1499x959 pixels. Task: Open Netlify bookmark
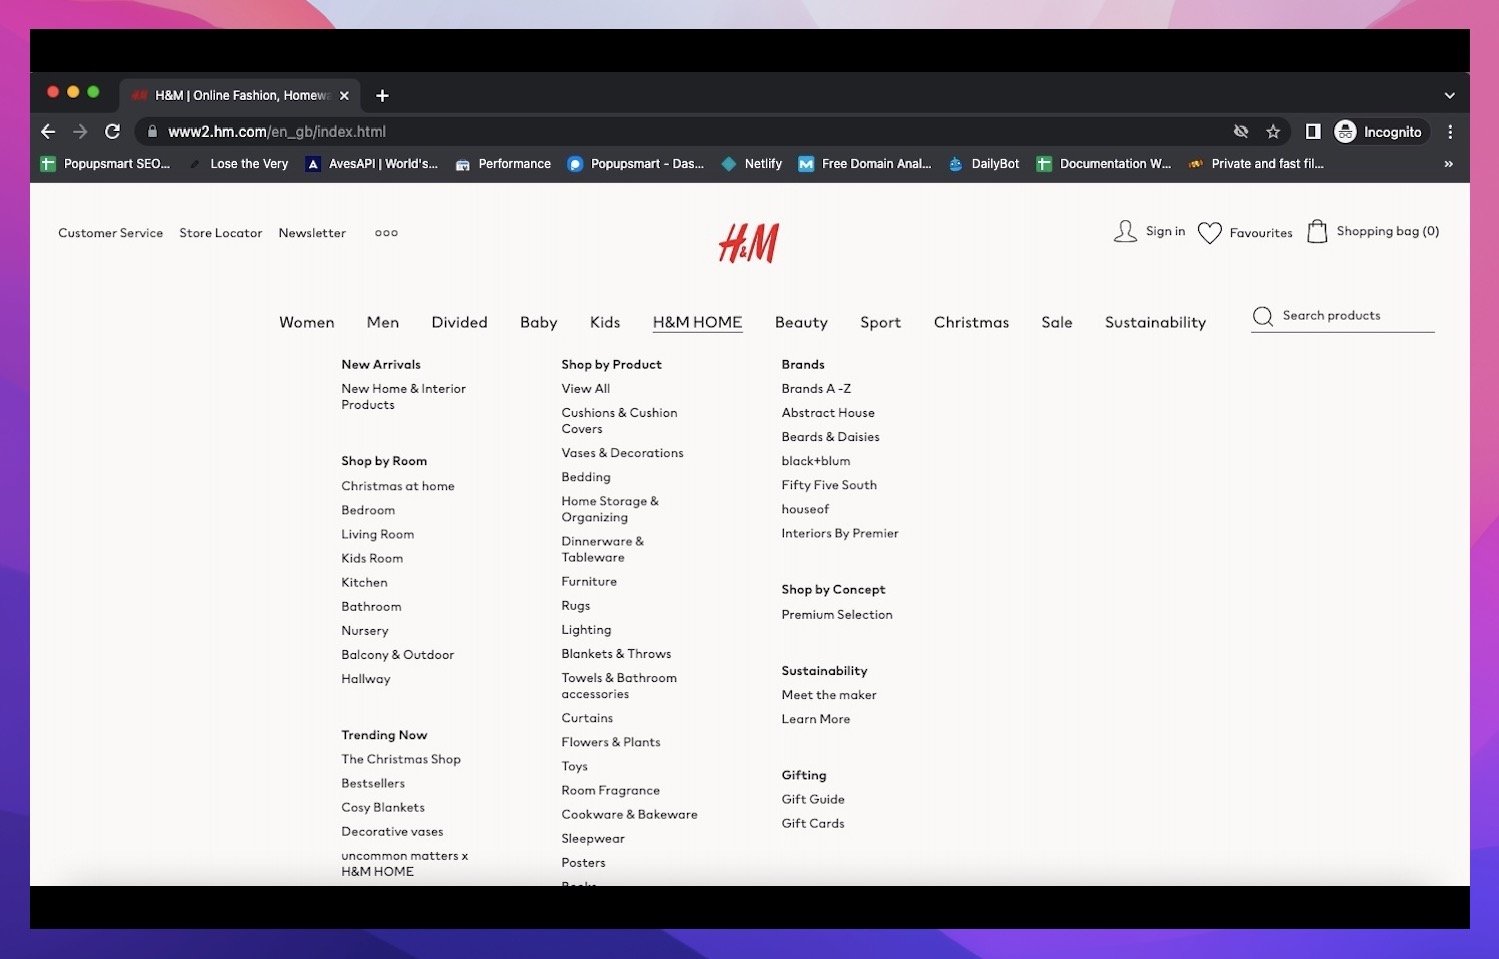click(752, 163)
